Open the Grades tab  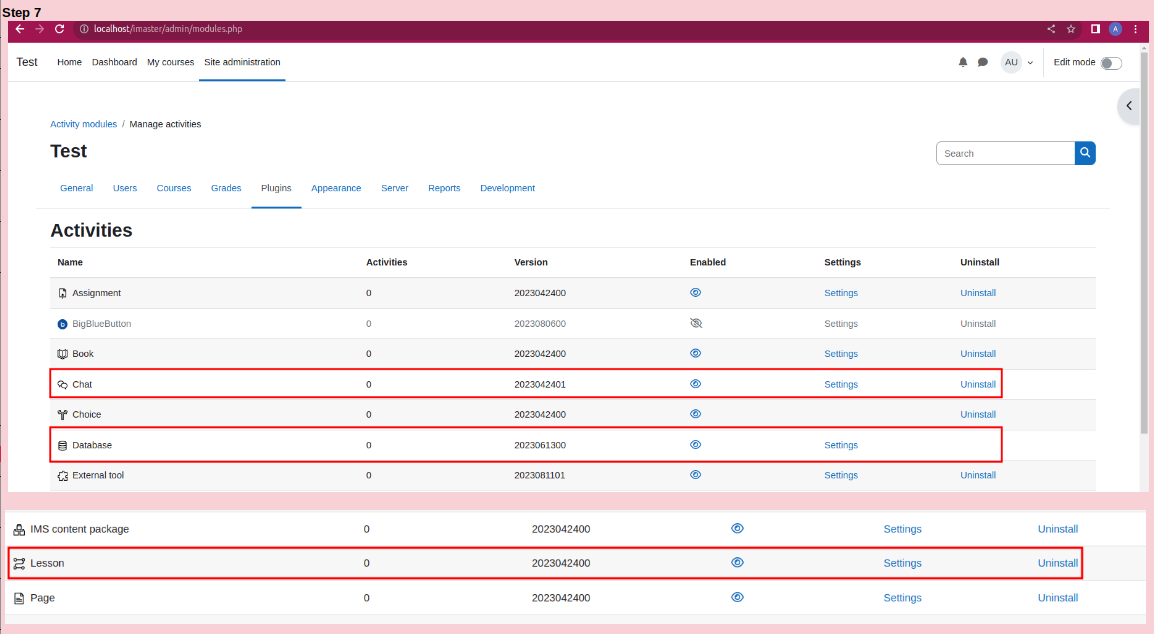click(226, 189)
